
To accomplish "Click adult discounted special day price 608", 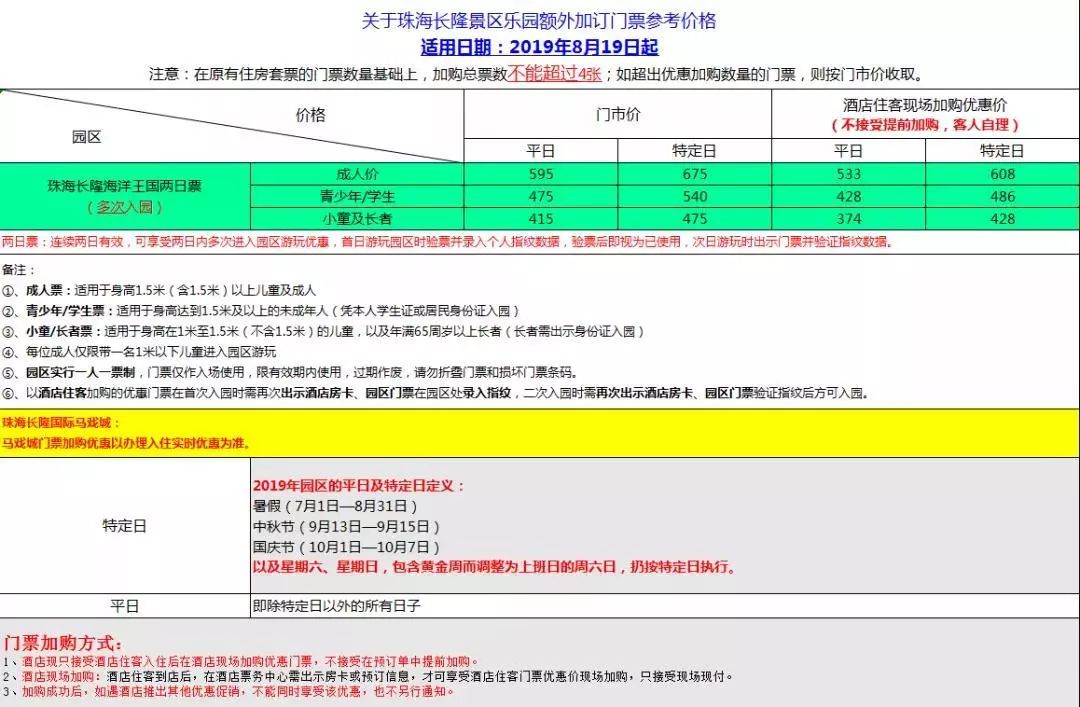I will click(1002, 174).
